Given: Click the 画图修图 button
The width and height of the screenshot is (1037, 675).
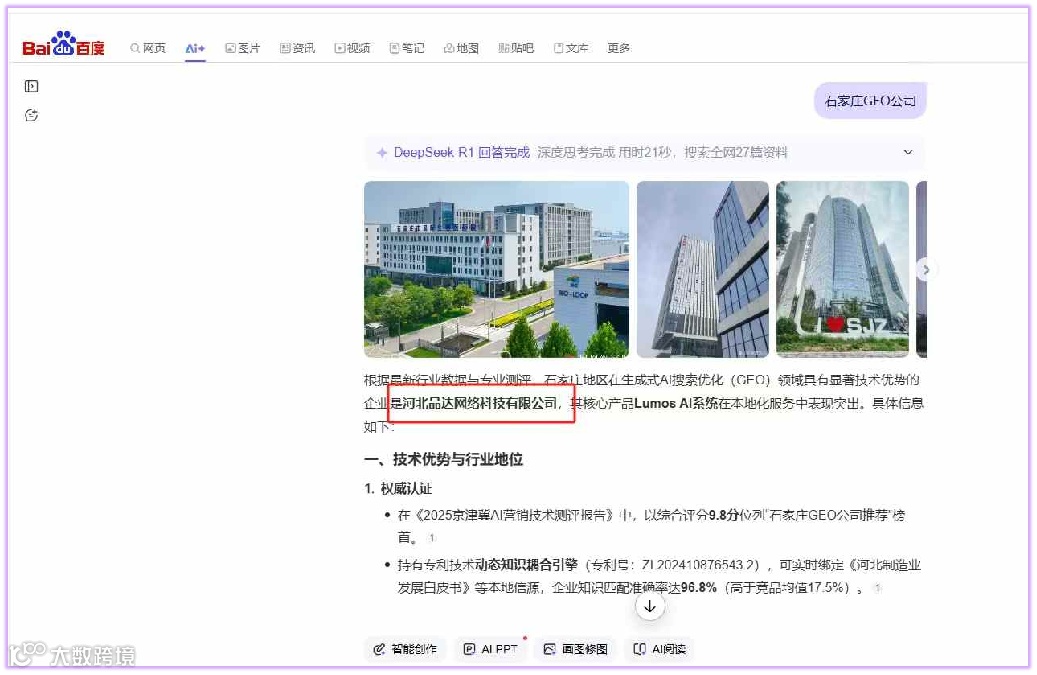Looking at the screenshot, I should click(x=576, y=649).
